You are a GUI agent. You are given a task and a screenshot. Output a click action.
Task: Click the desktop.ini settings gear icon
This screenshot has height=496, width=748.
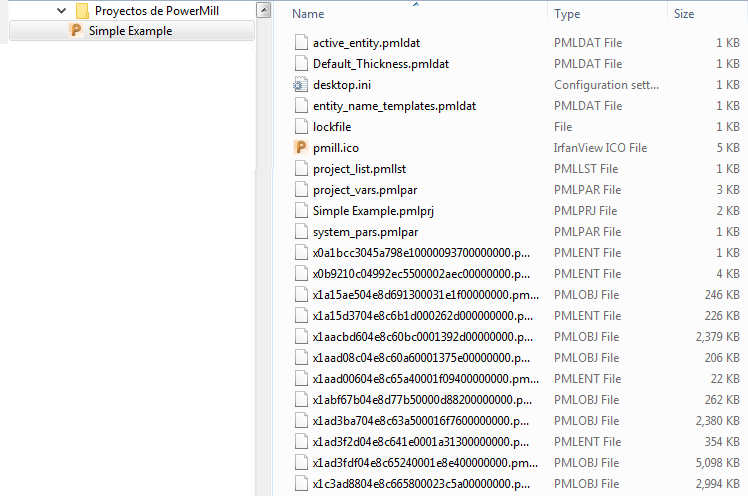(x=300, y=85)
